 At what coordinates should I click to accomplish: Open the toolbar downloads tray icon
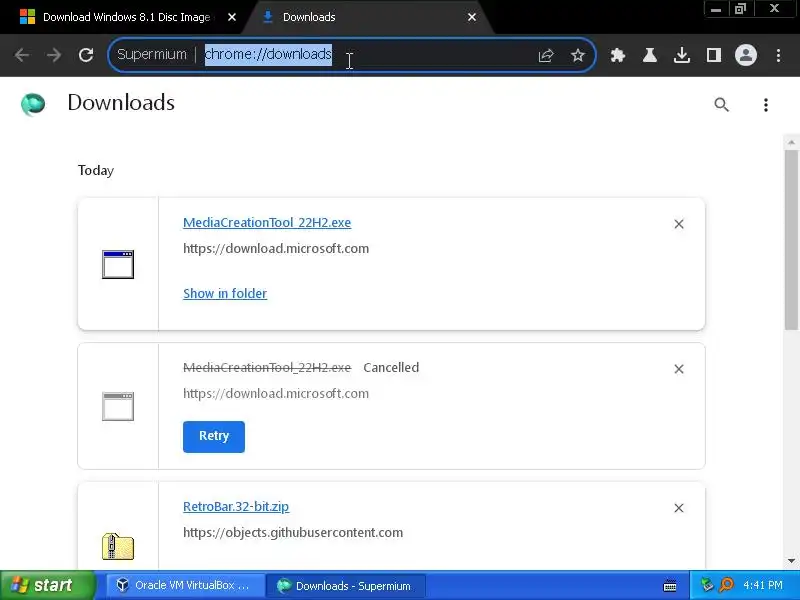pos(682,55)
